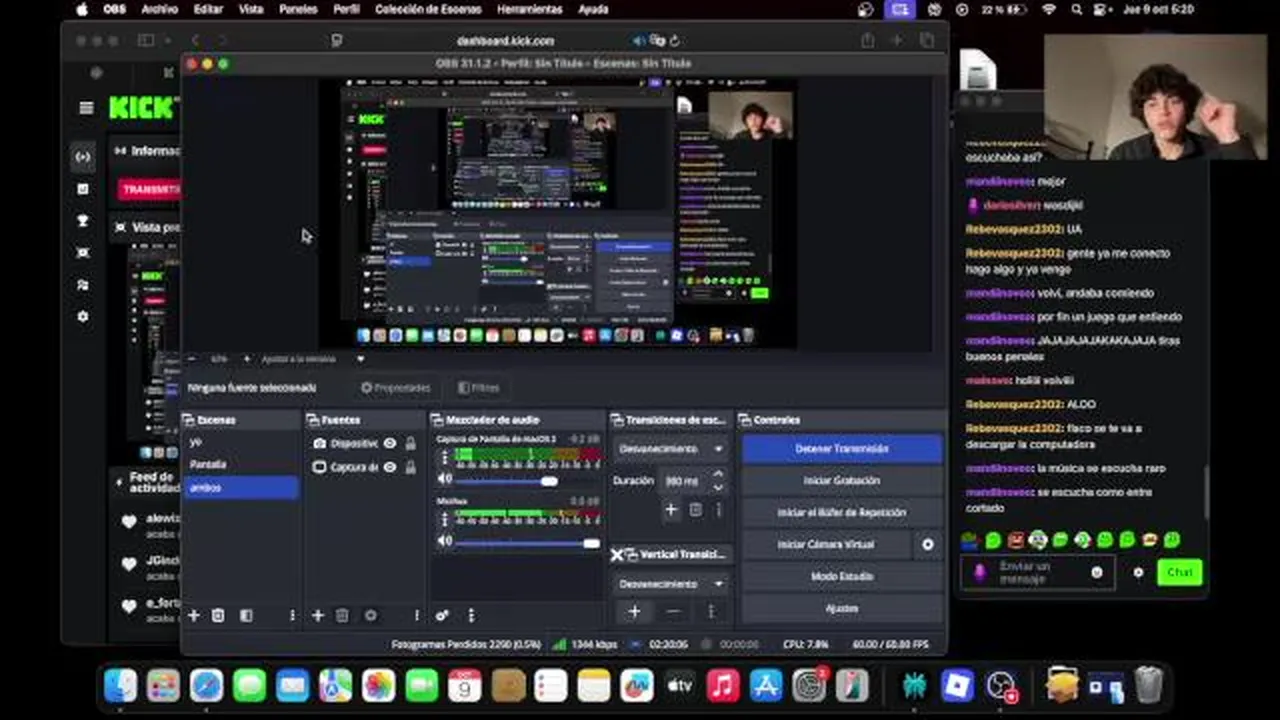1280x720 pixels.
Task: Select the yo scene
Action: point(240,441)
